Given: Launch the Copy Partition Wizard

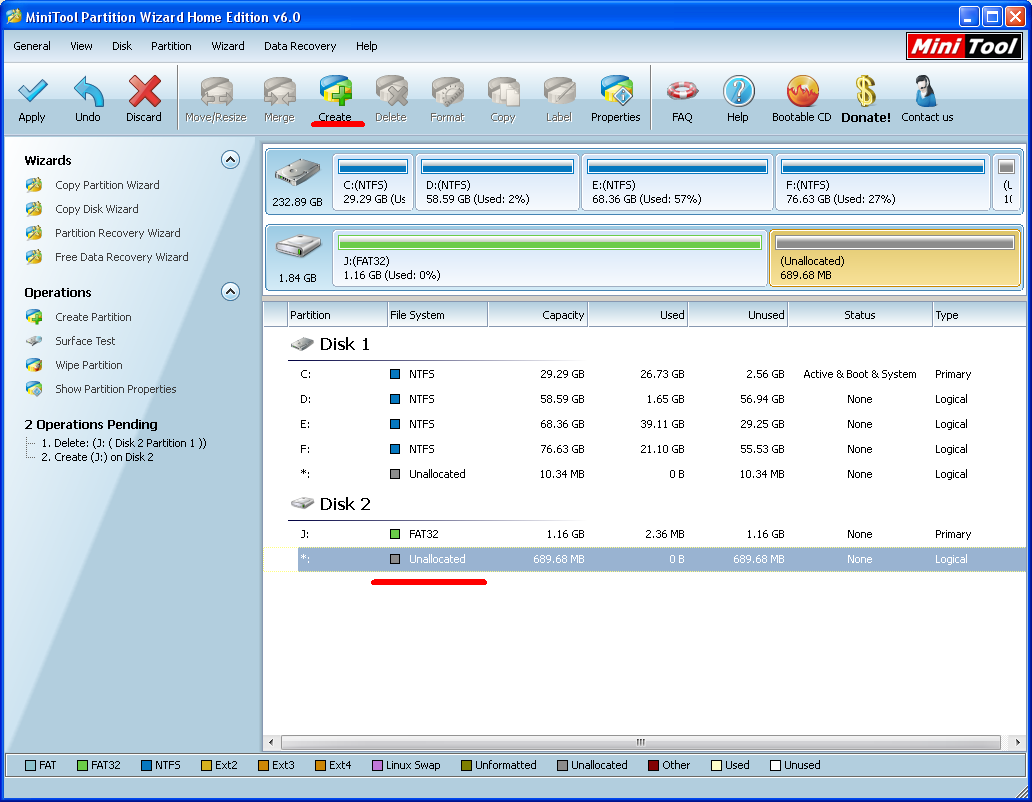Looking at the screenshot, I should click(x=107, y=185).
